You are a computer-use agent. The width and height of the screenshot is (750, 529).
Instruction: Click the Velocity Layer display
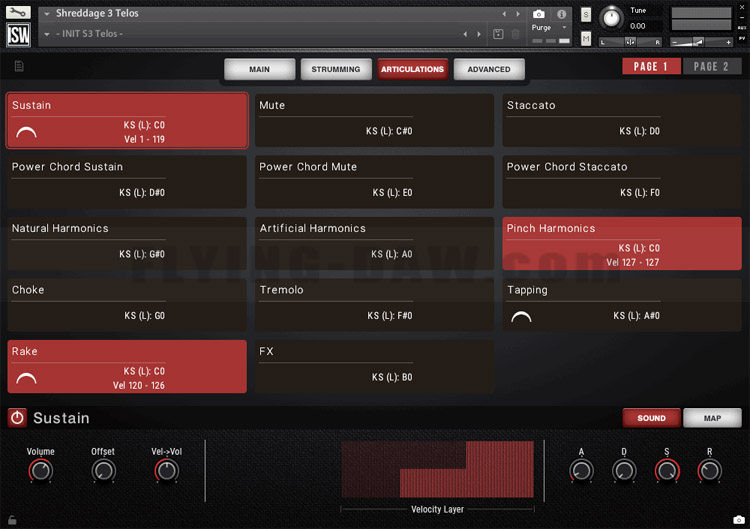coord(437,469)
